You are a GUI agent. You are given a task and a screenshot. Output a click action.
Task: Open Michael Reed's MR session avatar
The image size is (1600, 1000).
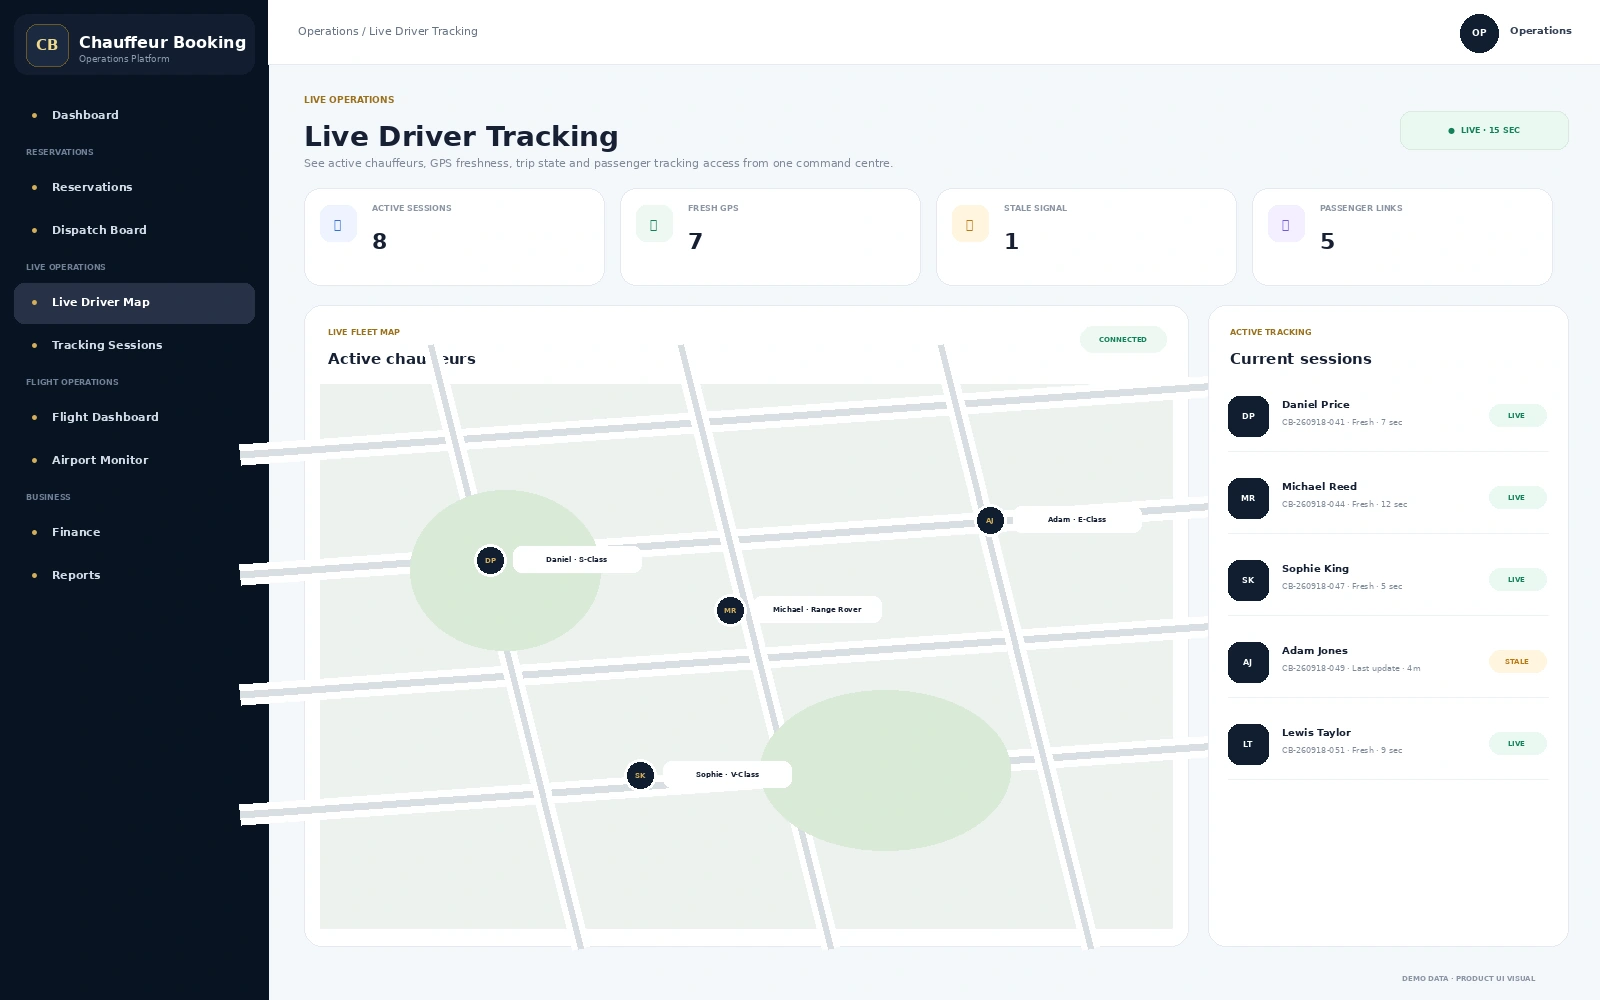1248,498
